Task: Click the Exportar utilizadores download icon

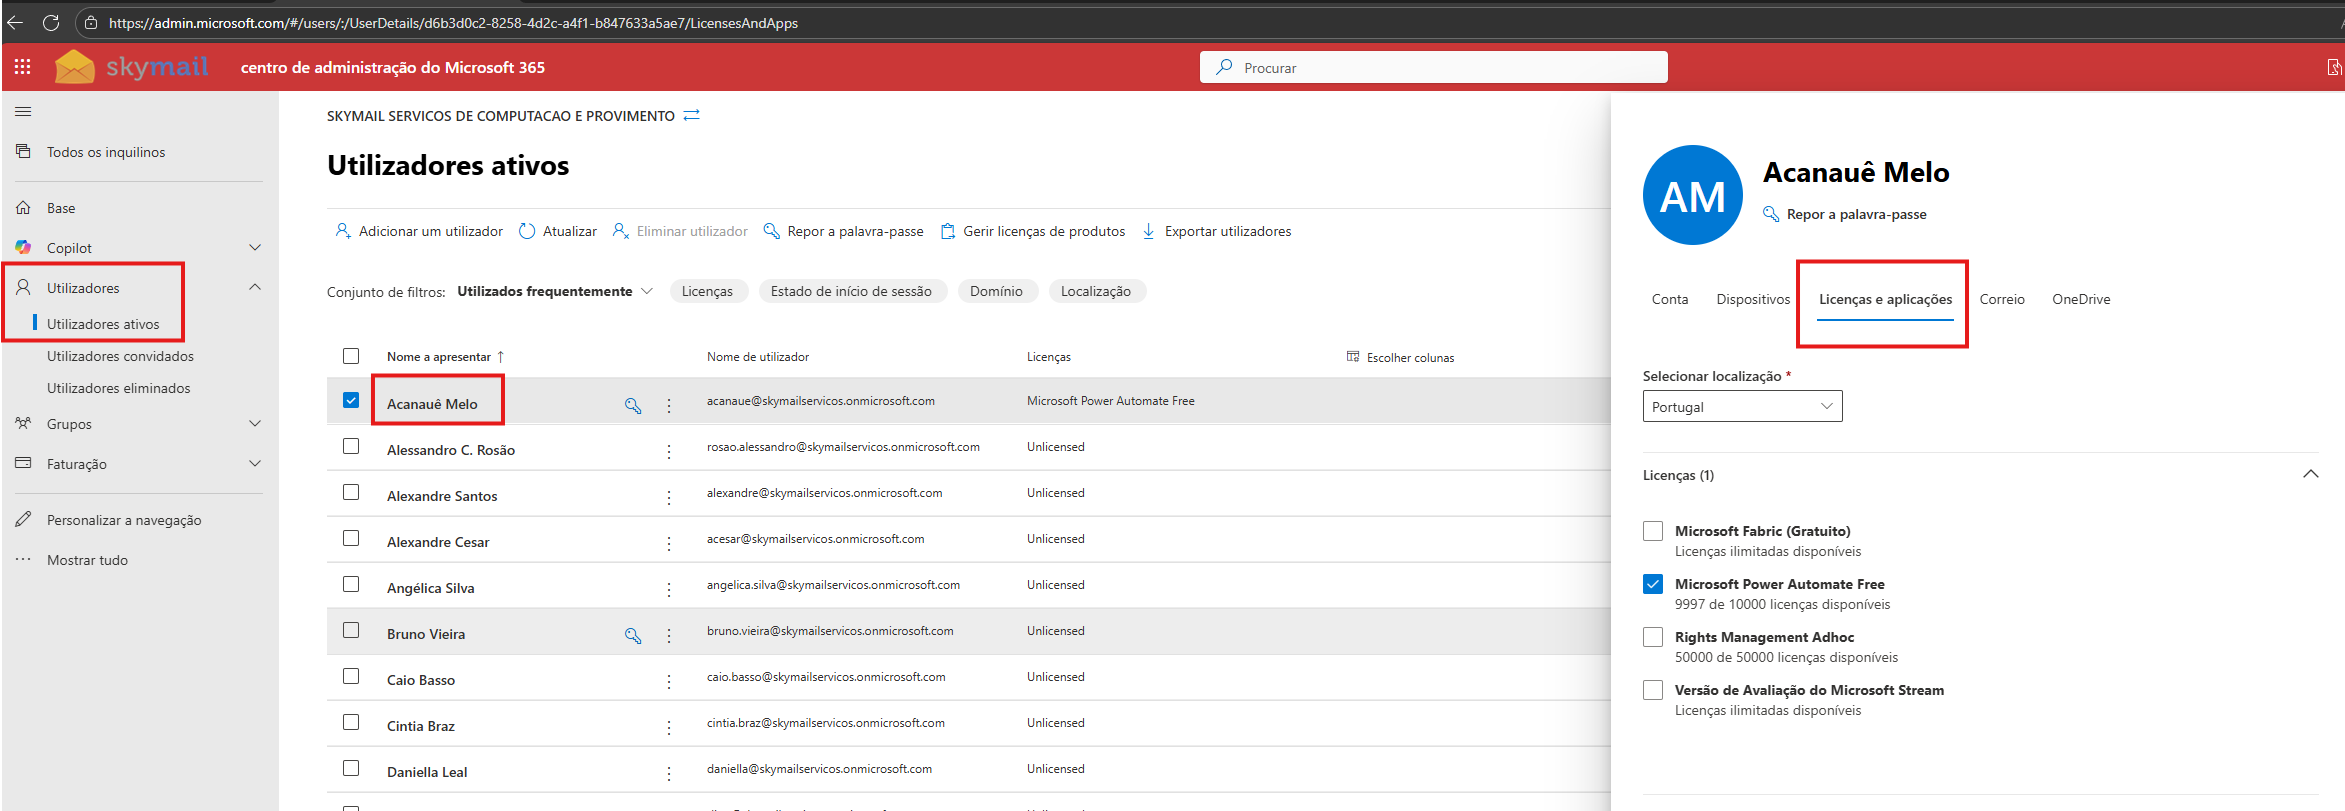Action: [x=1149, y=231]
